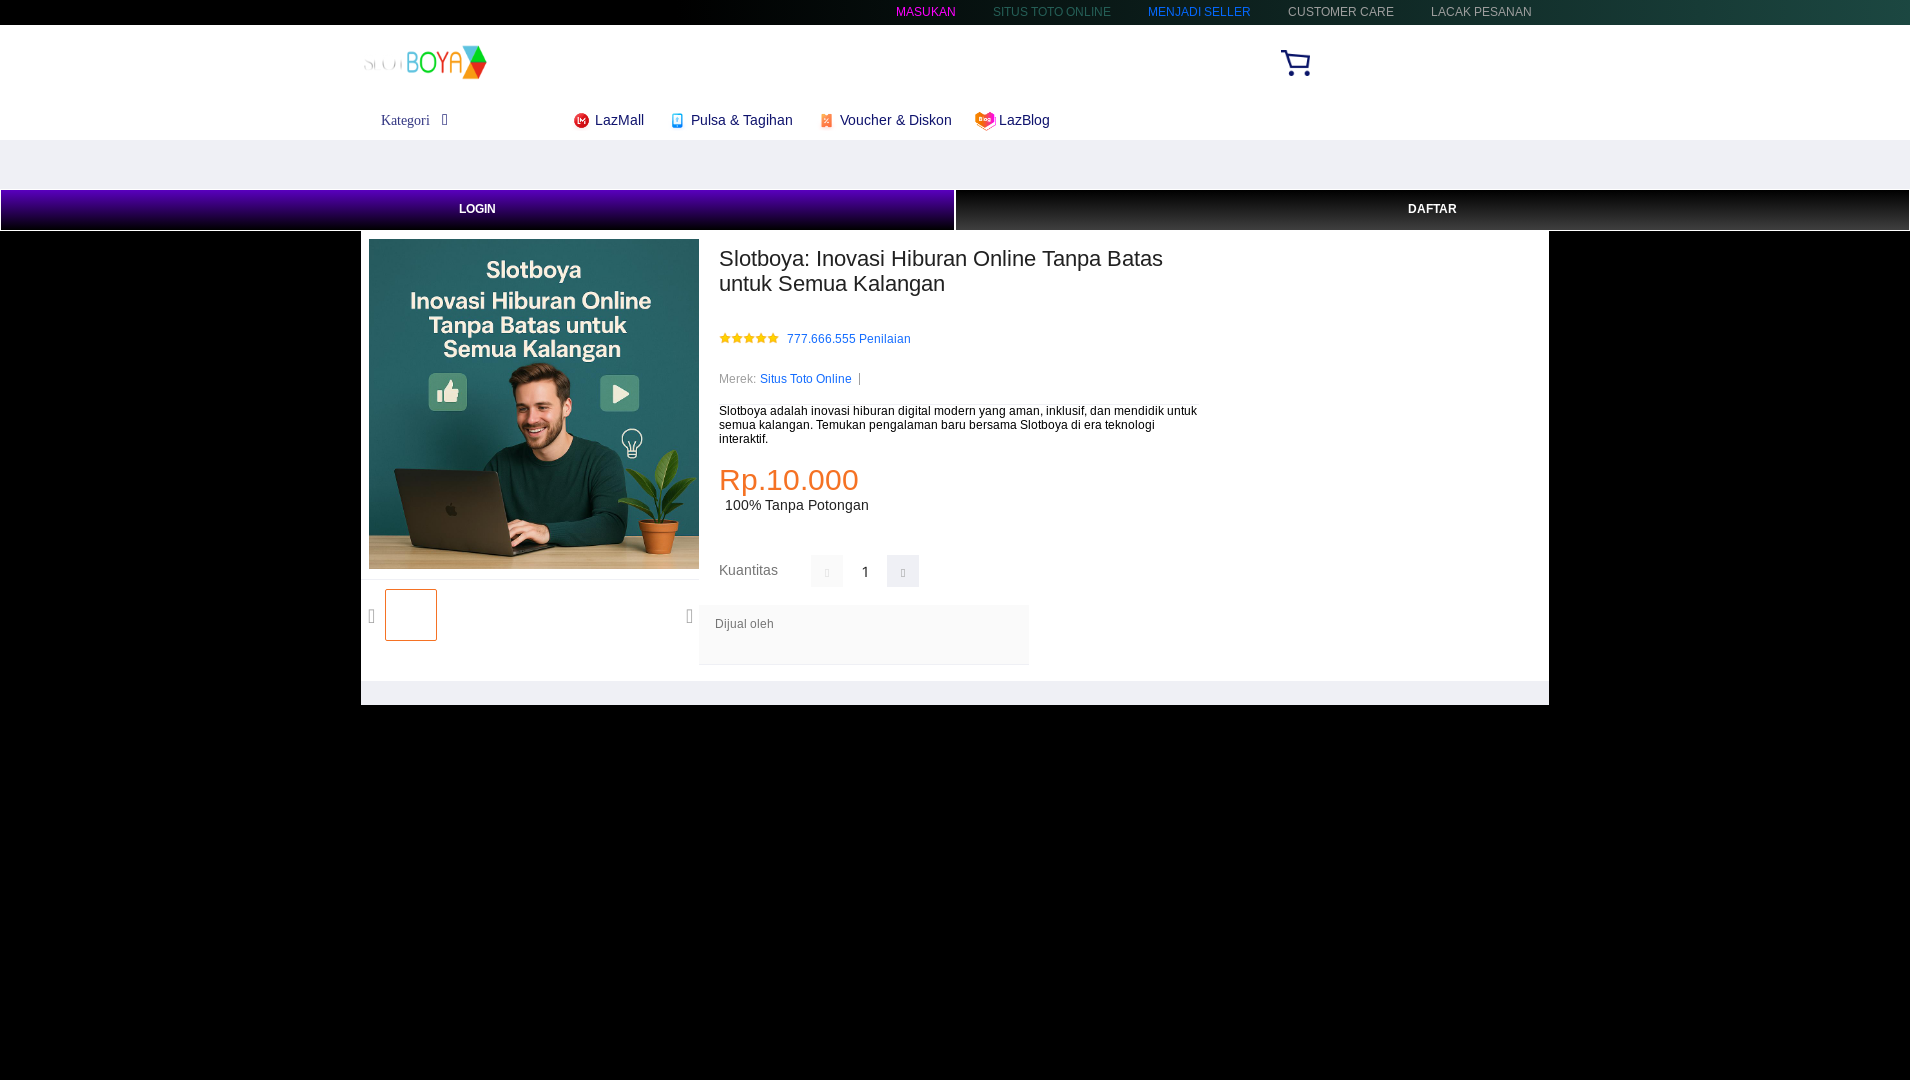Open the Pulsa & Tagihan link
This screenshot has width=1920, height=1080.
coord(741,120)
